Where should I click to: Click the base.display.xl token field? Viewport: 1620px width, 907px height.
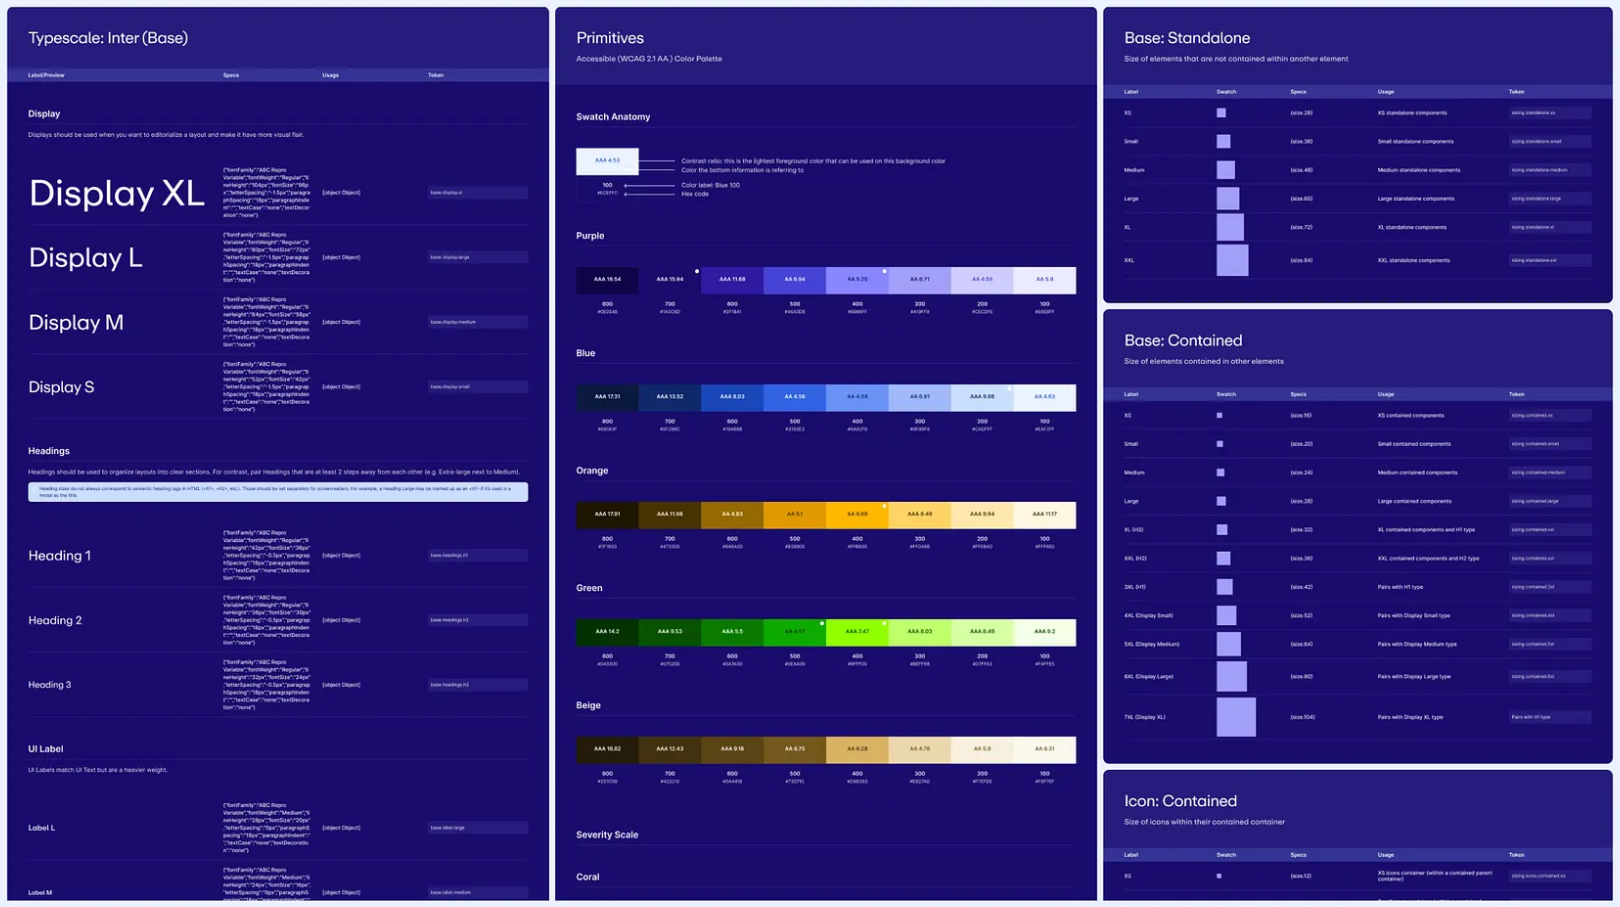point(477,193)
